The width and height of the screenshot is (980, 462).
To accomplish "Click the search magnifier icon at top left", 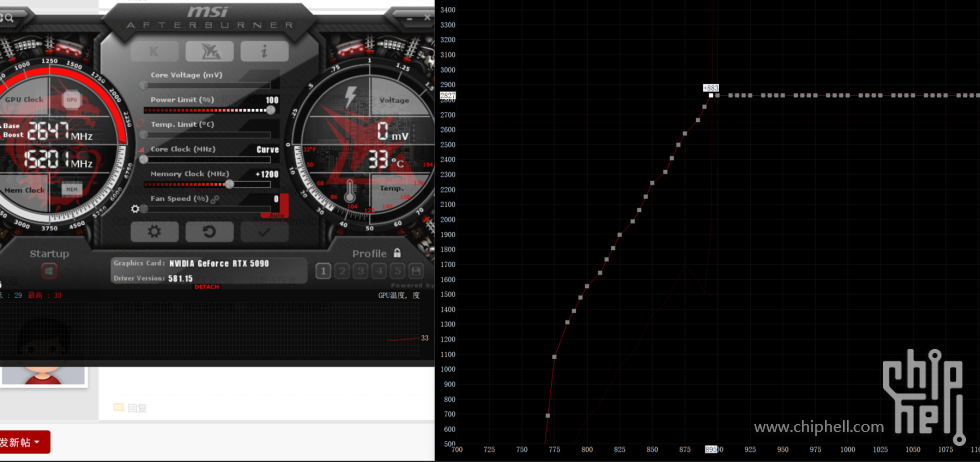I will coord(7,18).
